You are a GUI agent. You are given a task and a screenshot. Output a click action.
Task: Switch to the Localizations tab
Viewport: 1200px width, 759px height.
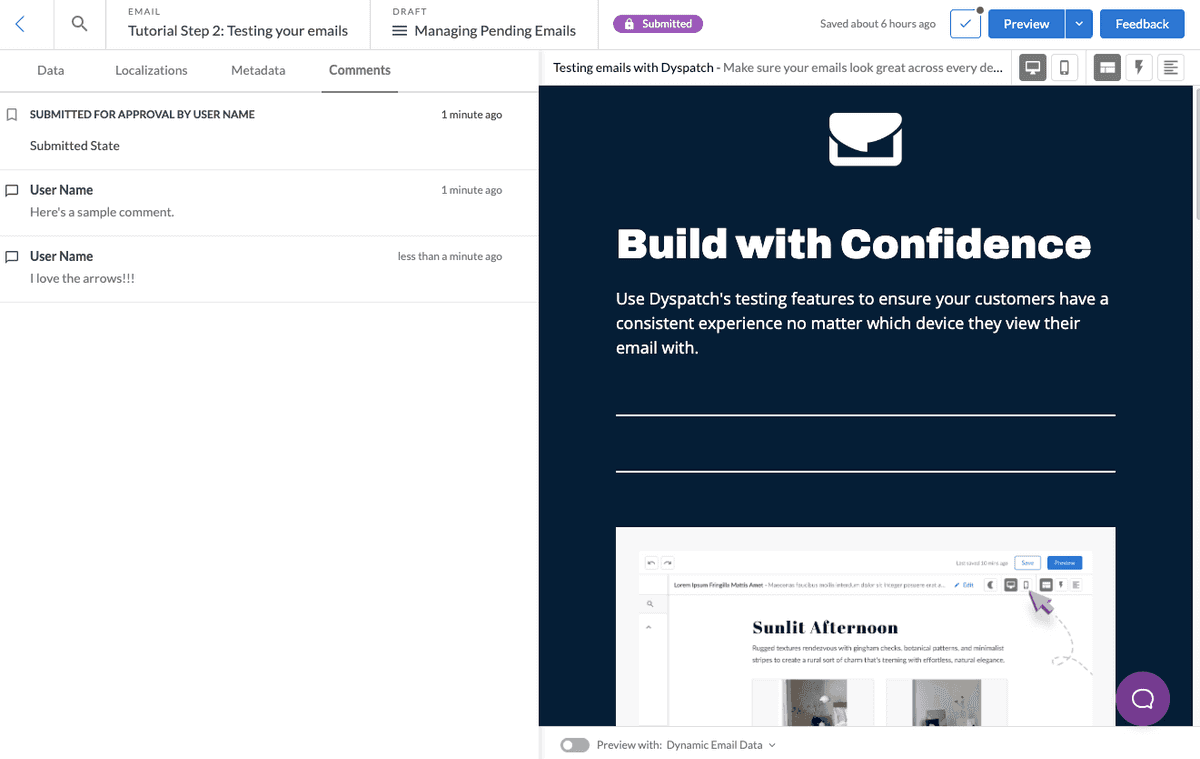pyautogui.click(x=151, y=70)
